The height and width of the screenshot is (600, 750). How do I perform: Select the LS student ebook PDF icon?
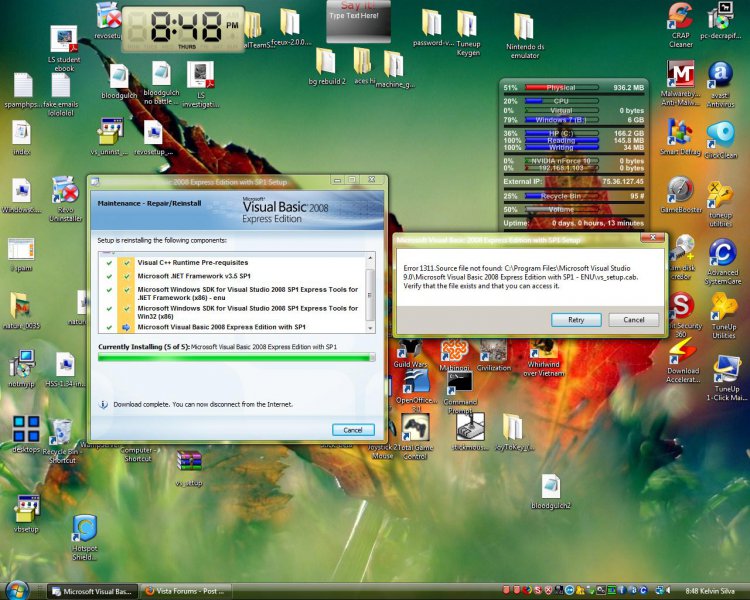tap(64, 49)
